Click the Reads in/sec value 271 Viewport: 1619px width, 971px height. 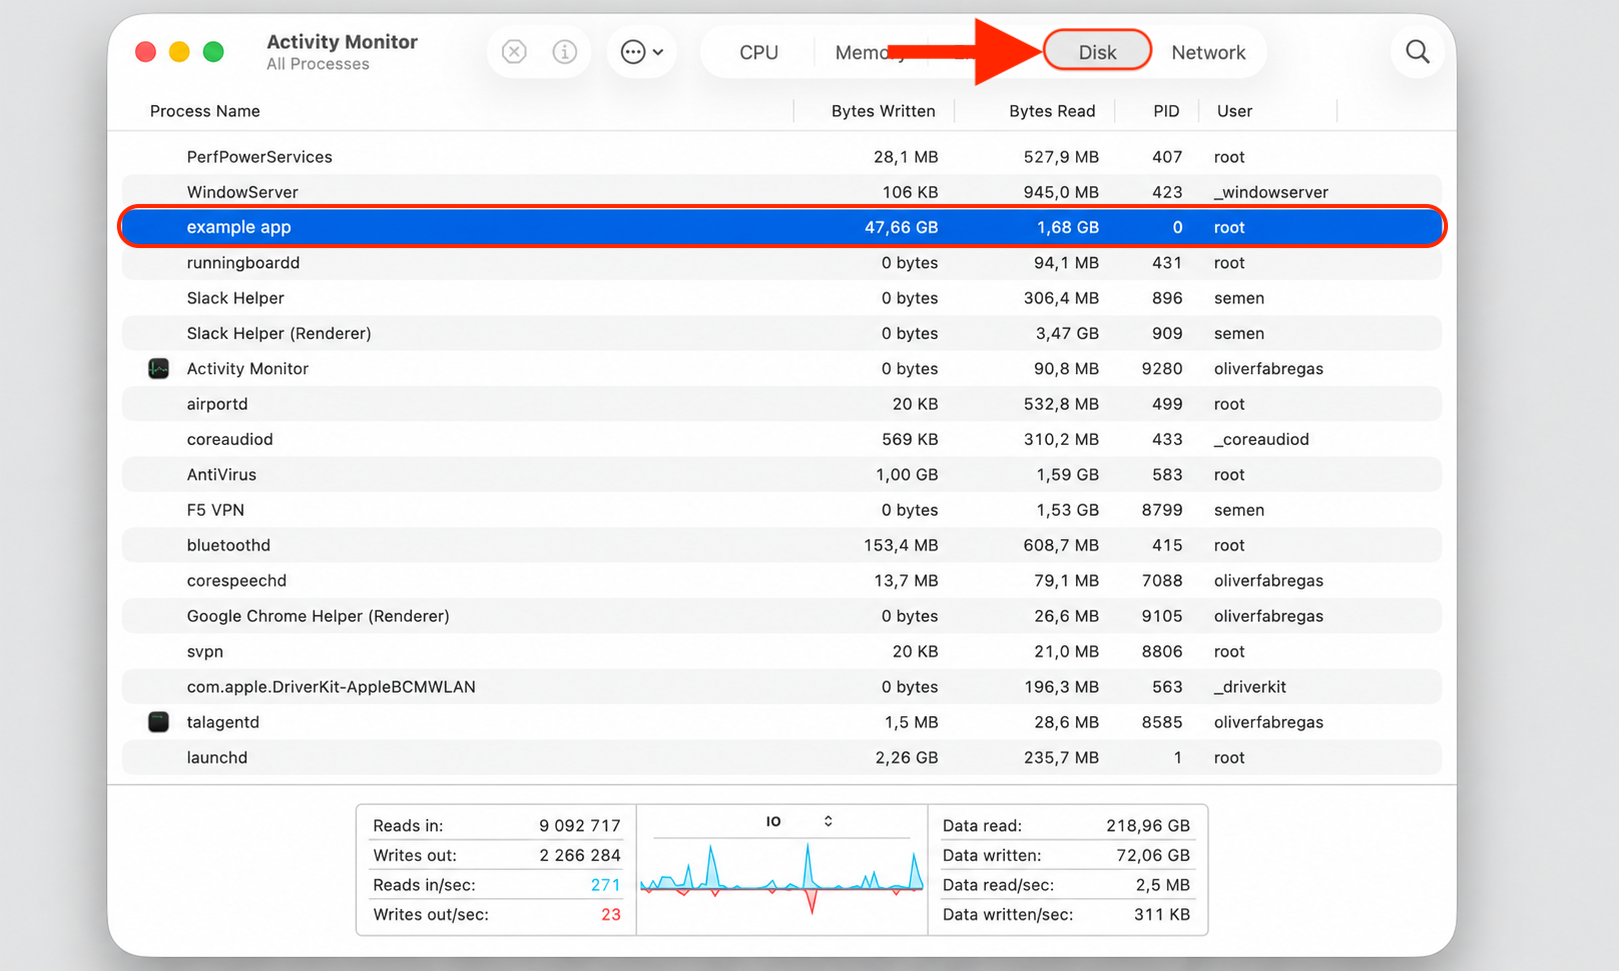(x=606, y=885)
